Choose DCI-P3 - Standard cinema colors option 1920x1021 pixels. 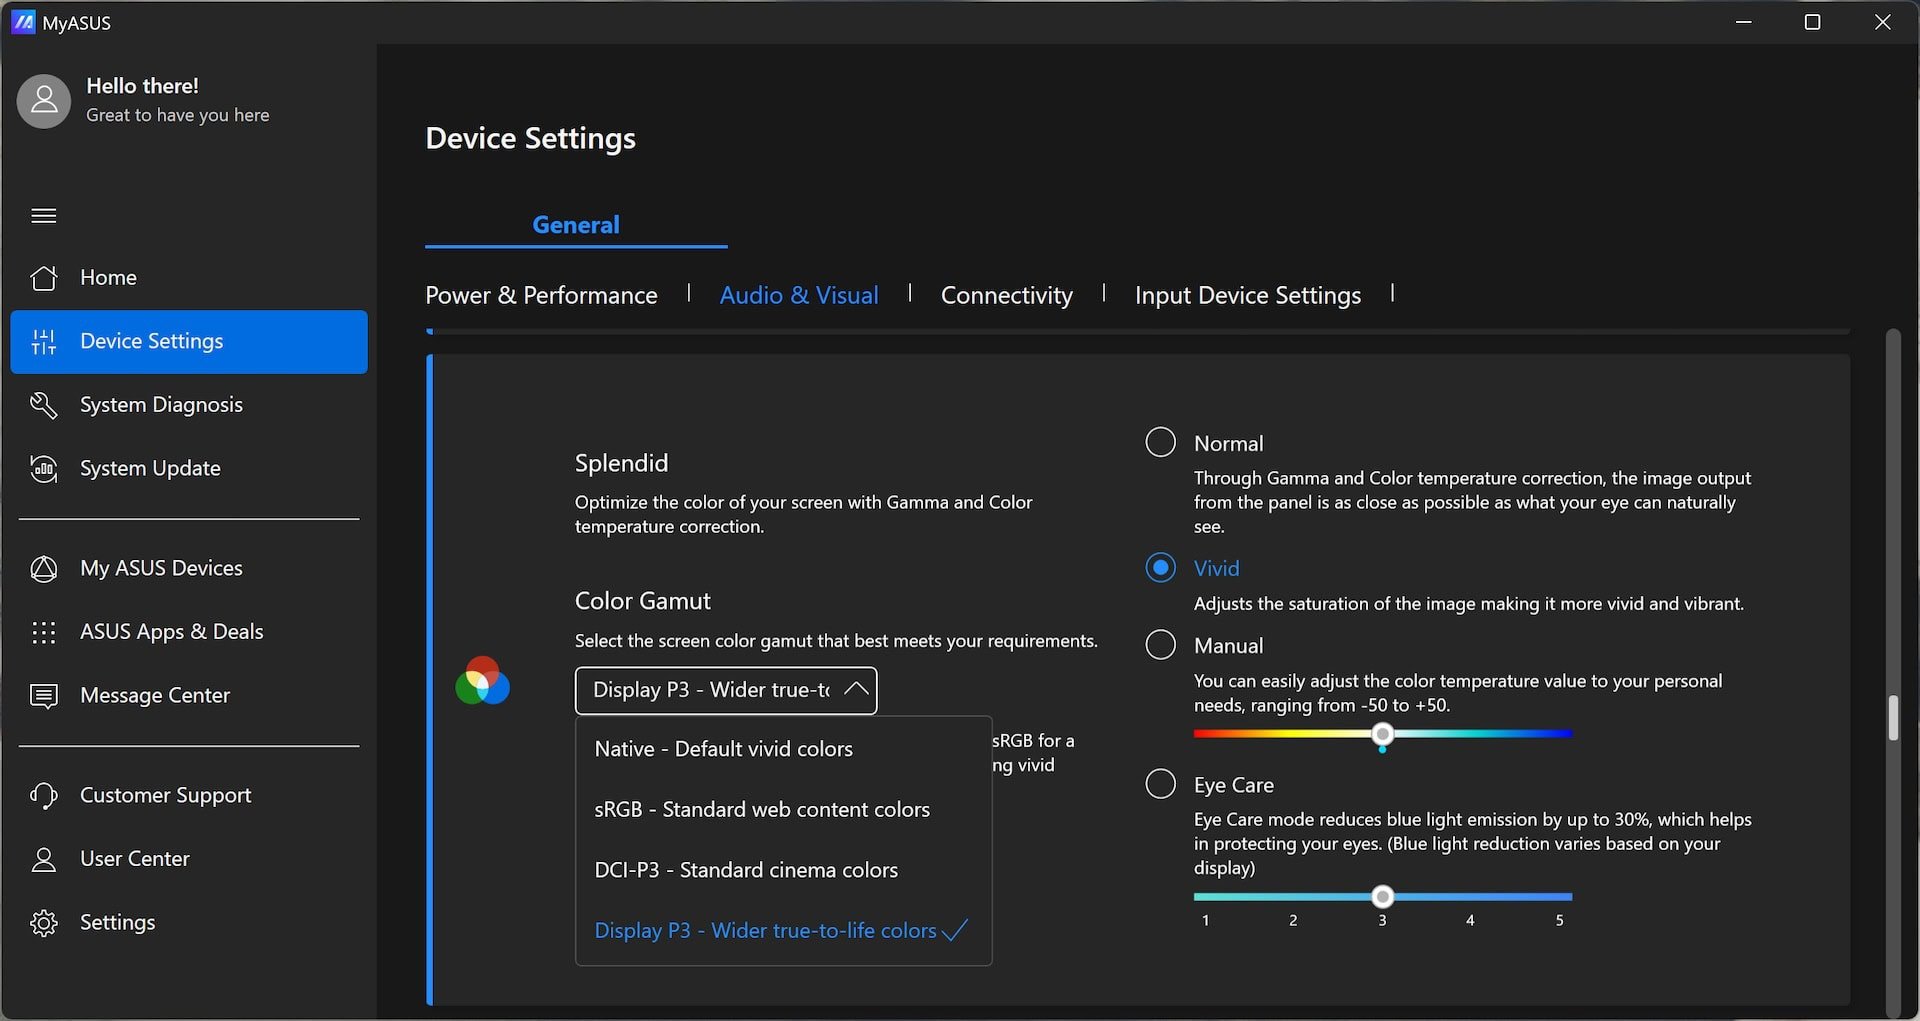[x=746, y=870]
